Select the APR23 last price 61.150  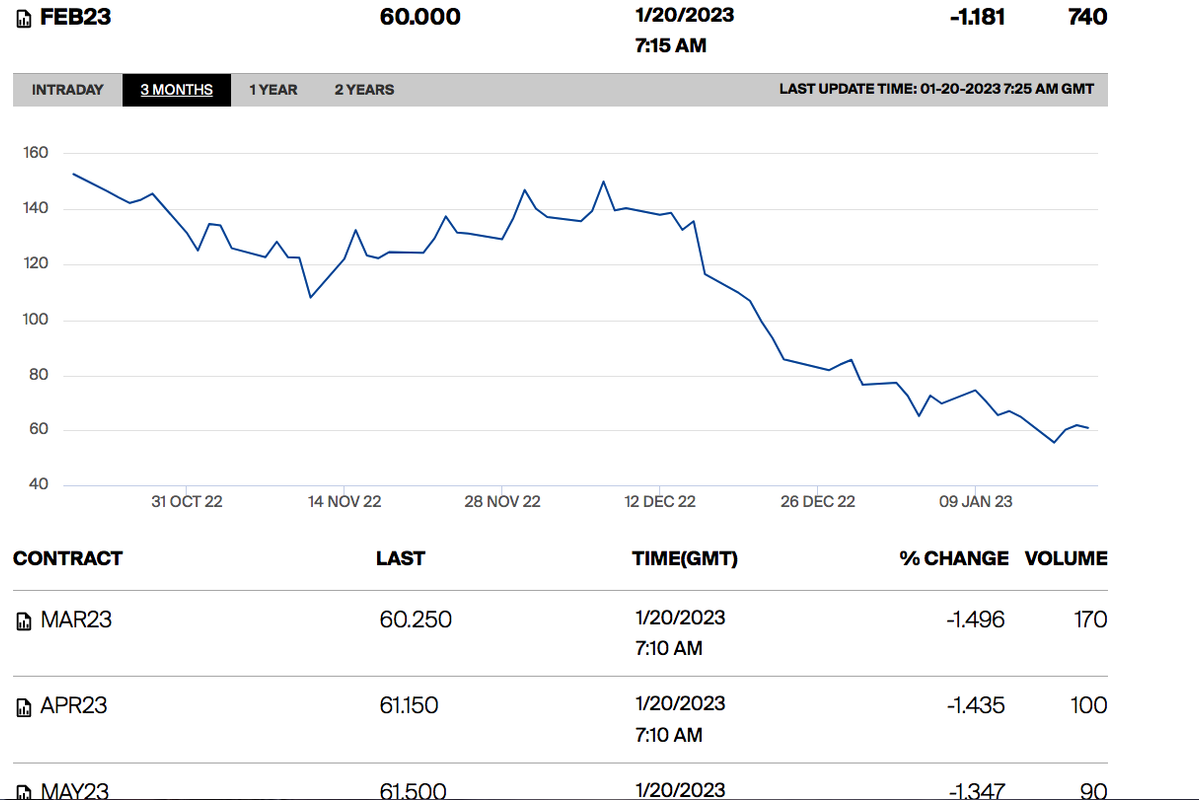click(408, 705)
